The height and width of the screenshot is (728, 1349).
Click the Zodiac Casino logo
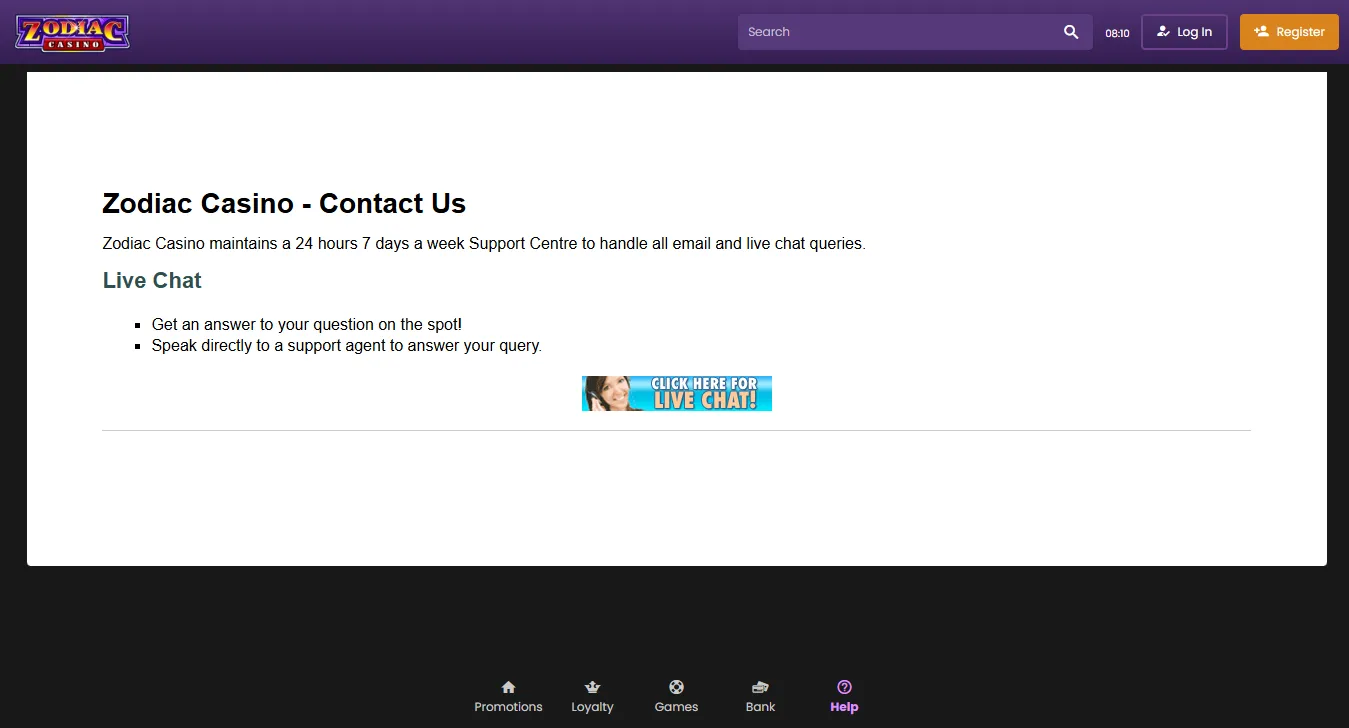72,33
